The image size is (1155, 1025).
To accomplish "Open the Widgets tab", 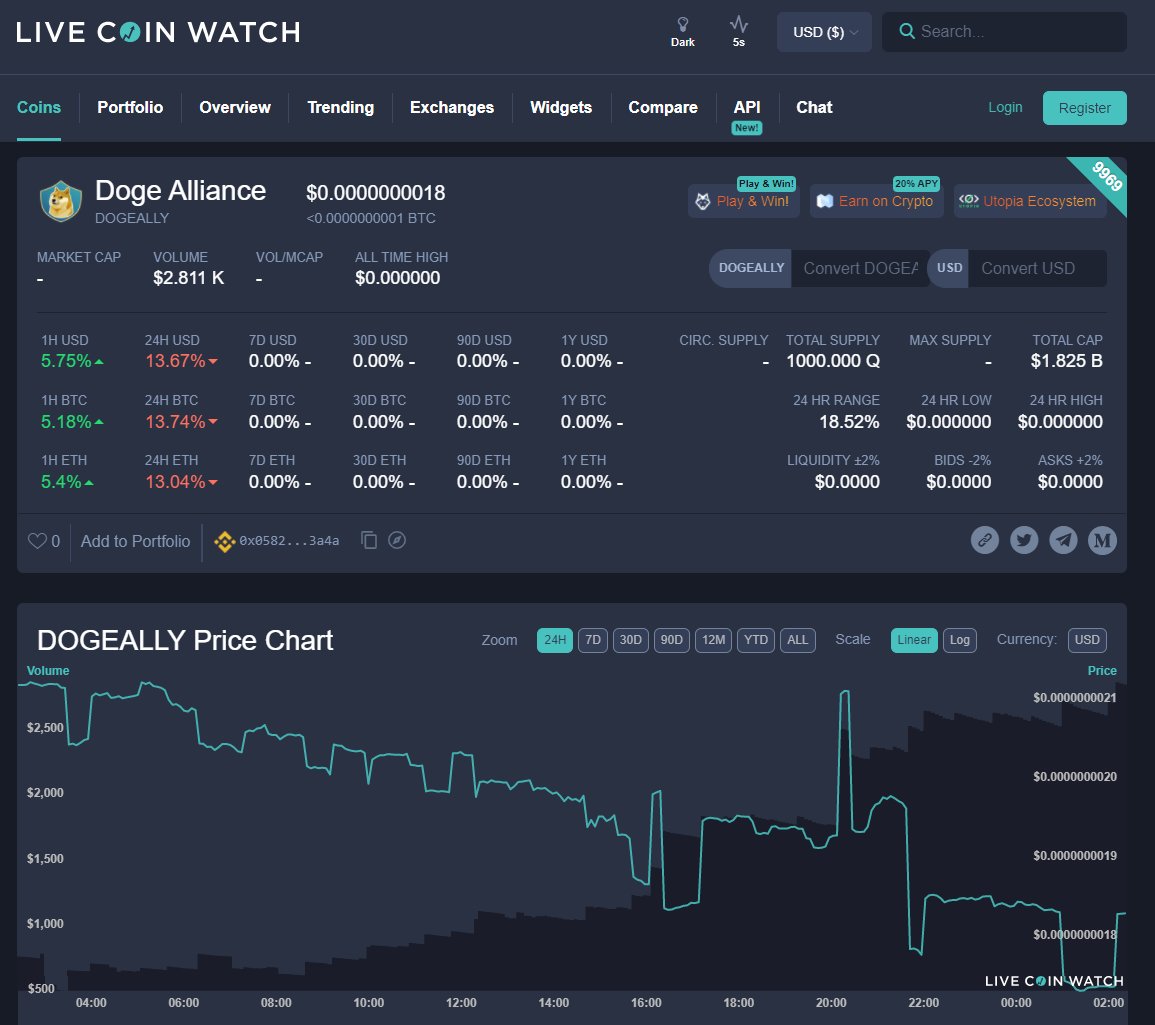I will coord(561,108).
